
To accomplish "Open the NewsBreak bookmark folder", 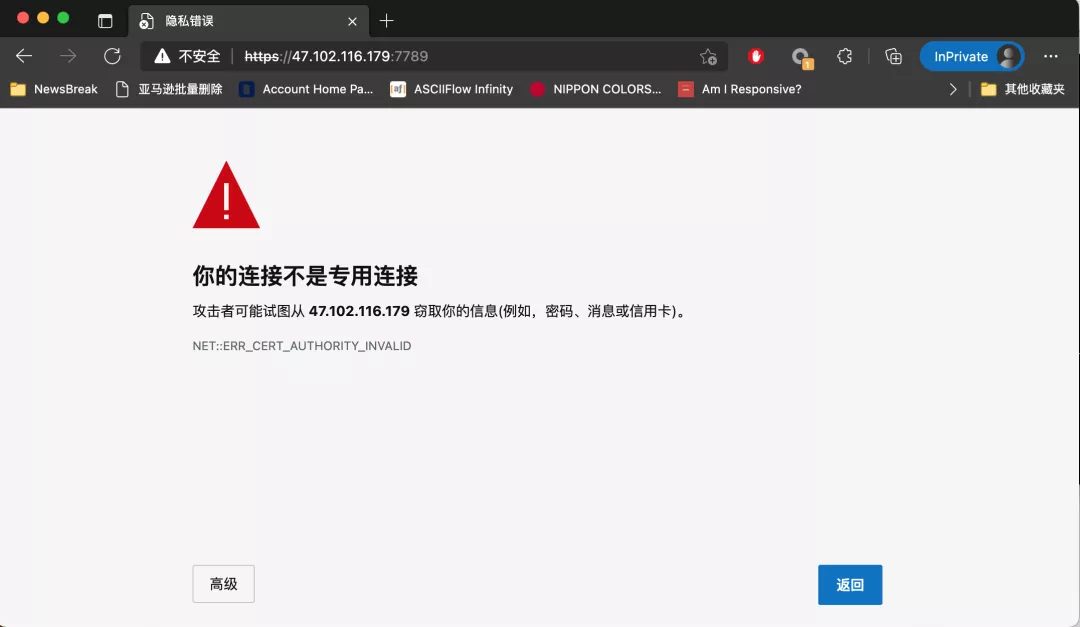I will point(54,89).
